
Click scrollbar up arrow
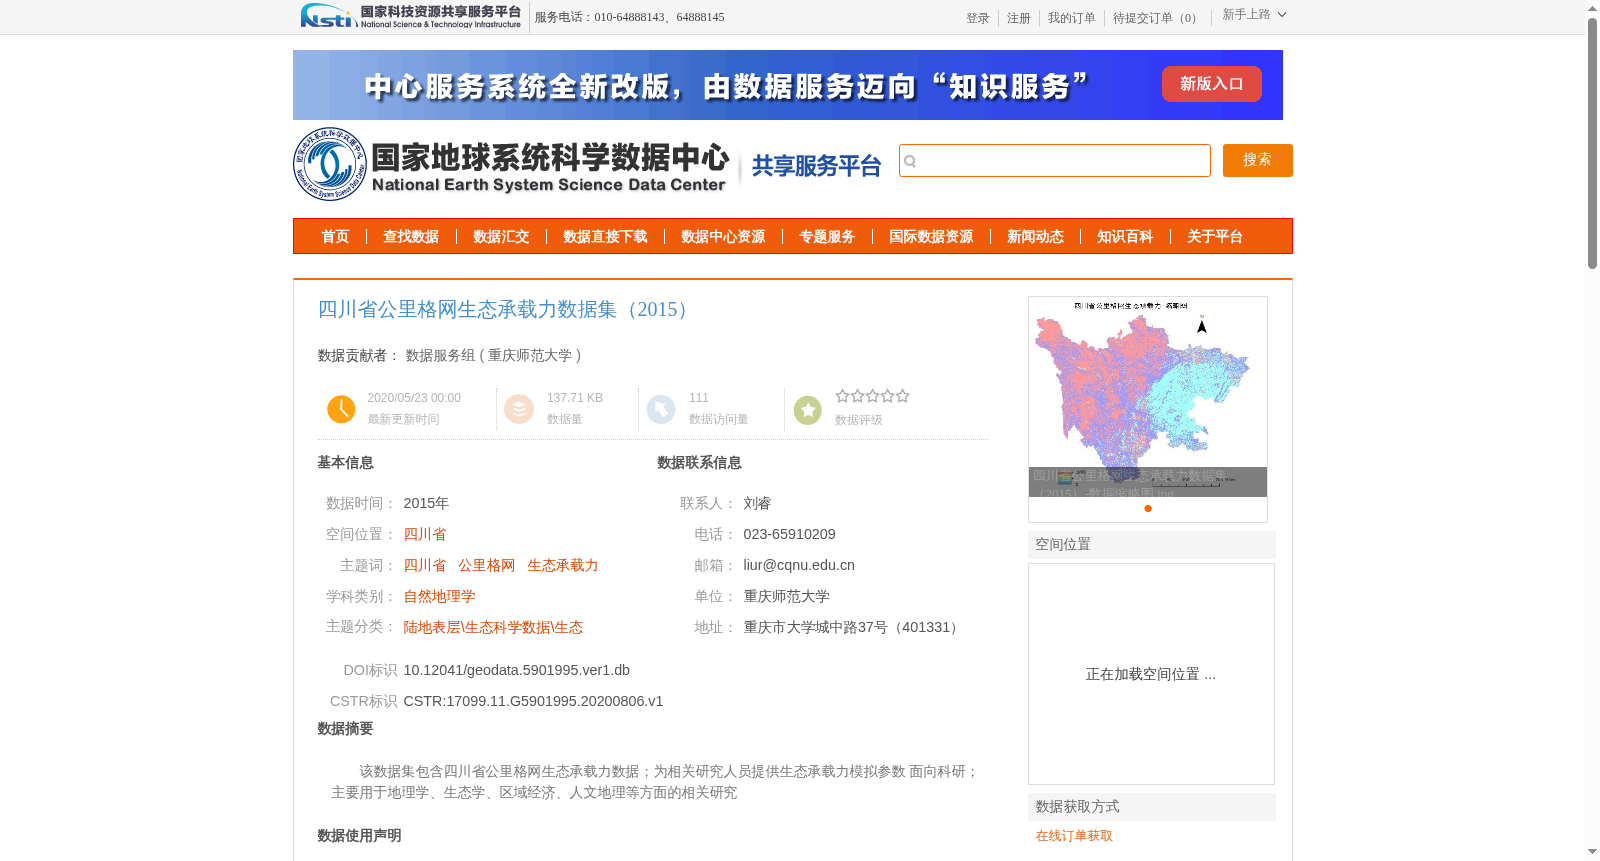(1592, 8)
